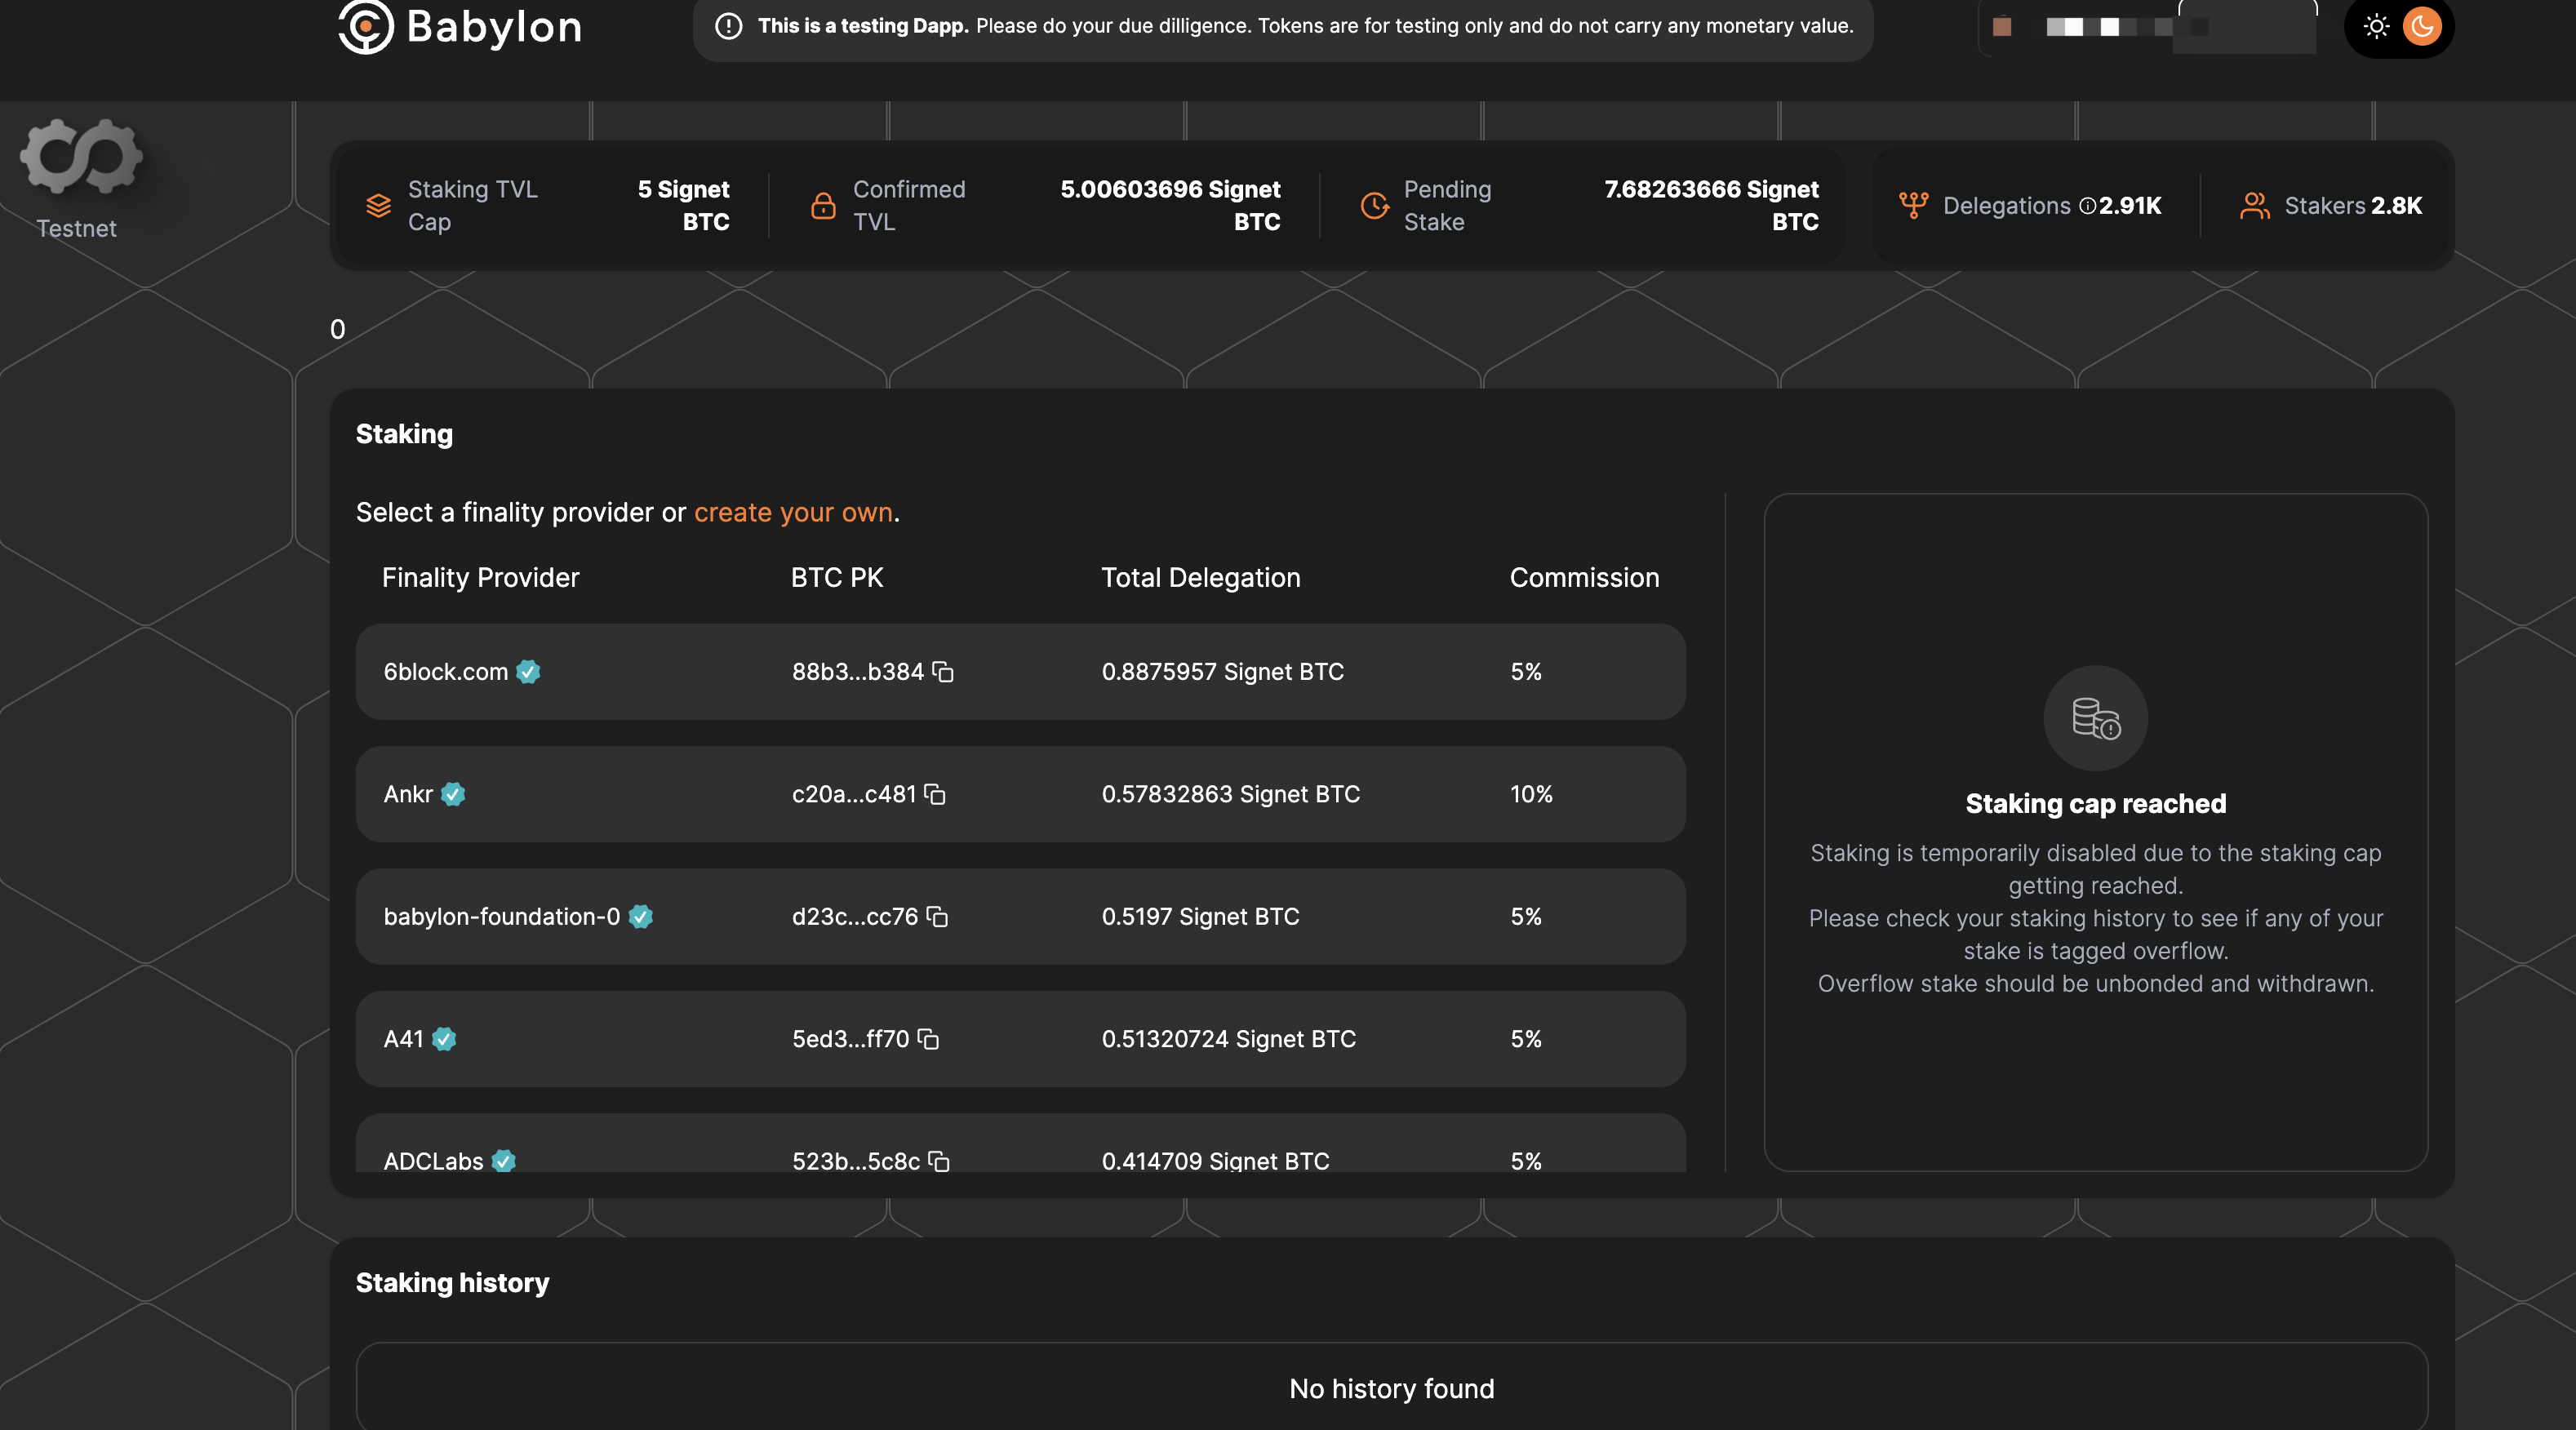This screenshot has height=1430, width=2576.
Task: Click the connected wallet address button
Action: coord(2147,27)
